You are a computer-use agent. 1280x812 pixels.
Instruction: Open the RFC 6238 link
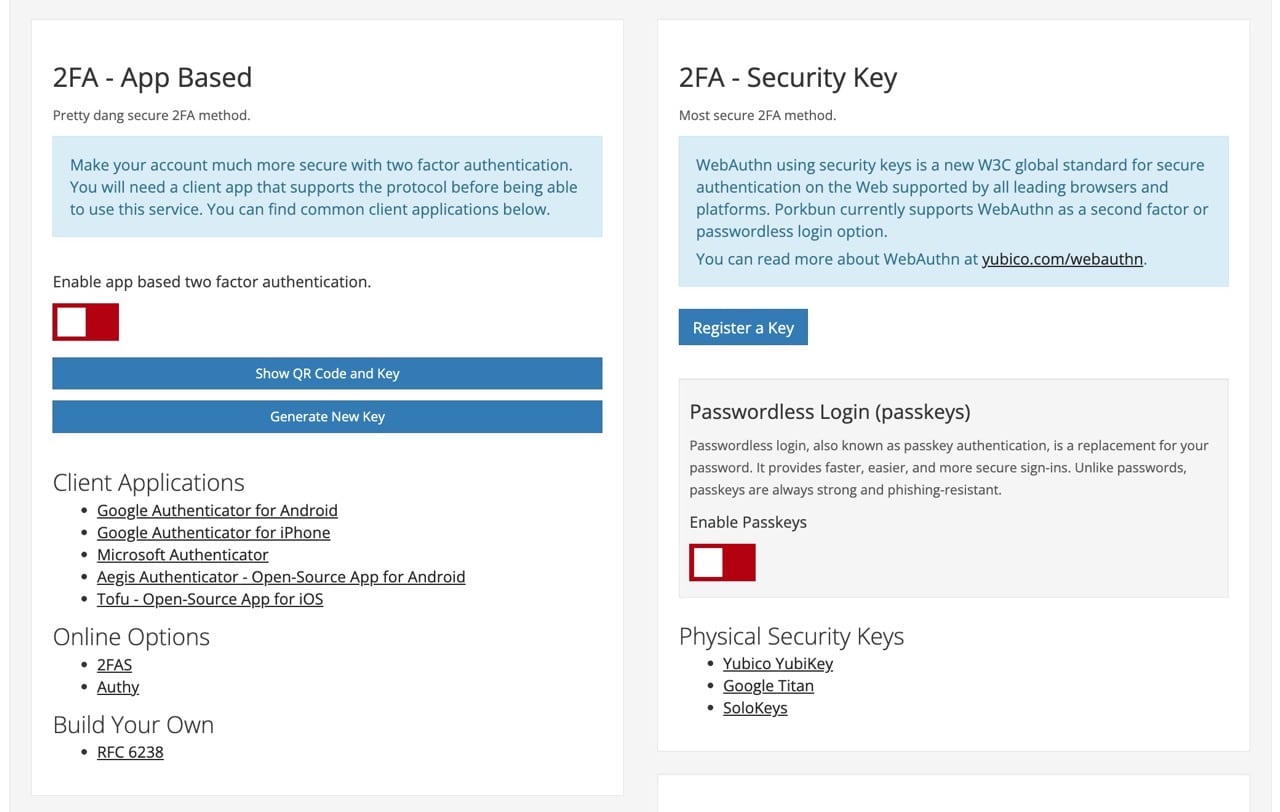point(130,752)
